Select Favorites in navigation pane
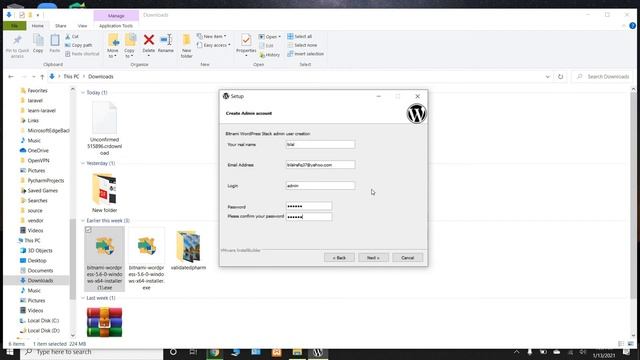Image resolution: width=640 pixels, height=360 pixels. tap(37, 91)
